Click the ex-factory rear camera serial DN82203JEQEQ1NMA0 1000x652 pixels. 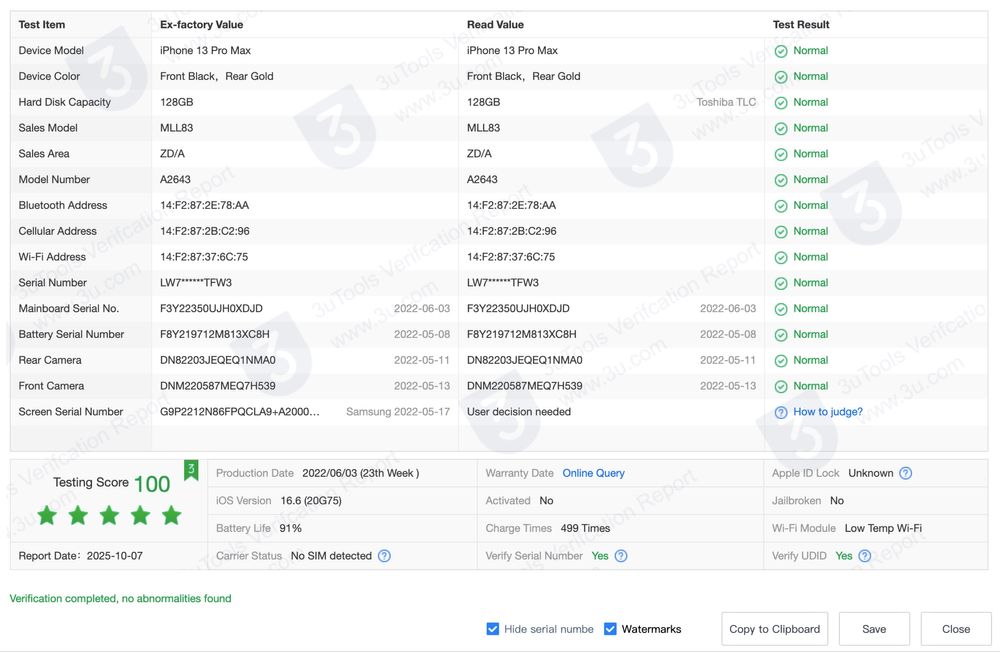point(217,360)
